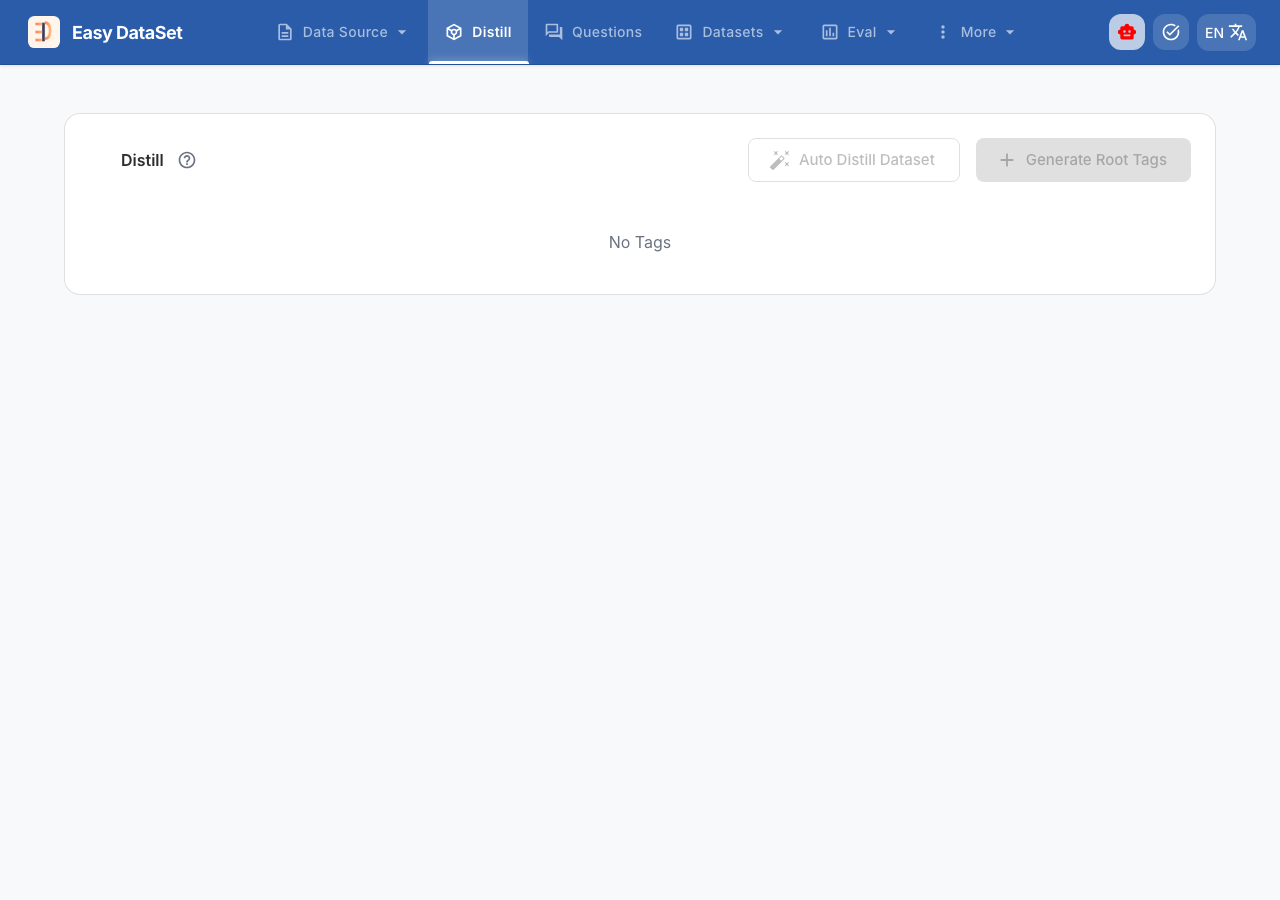Open the Datasets menu
Image resolution: width=1280 pixels, height=900 pixels.
pos(730,32)
